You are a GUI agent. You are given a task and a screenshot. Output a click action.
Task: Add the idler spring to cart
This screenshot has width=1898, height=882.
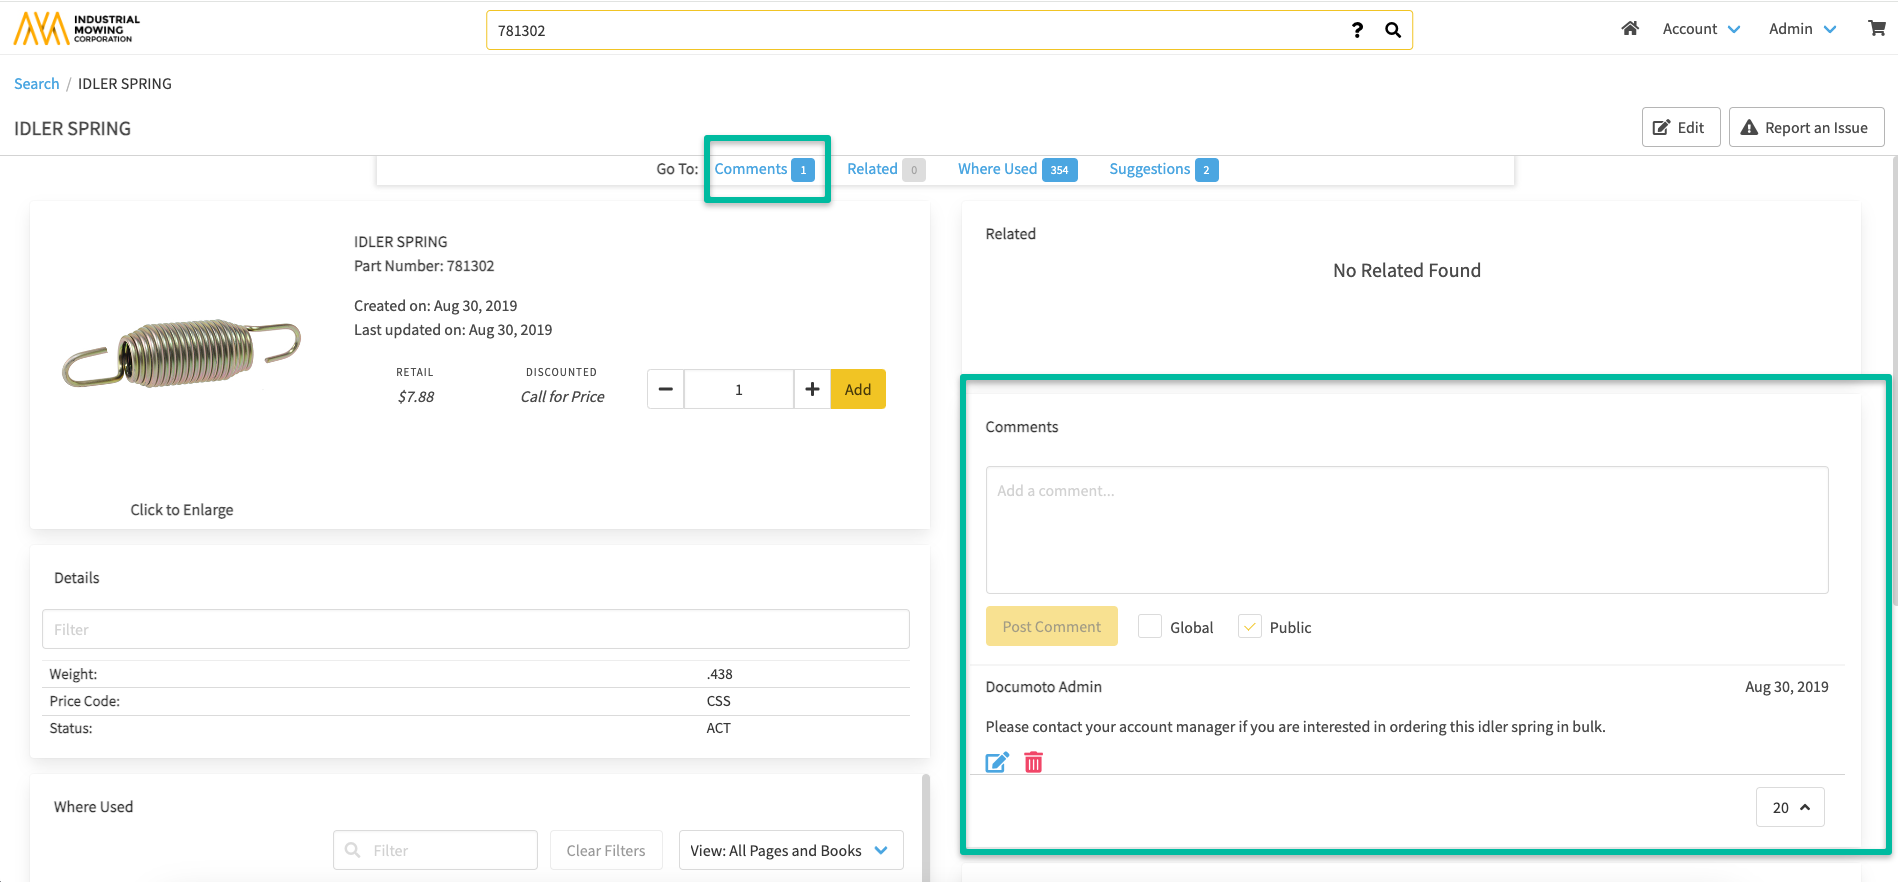pyautogui.click(x=857, y=390)
